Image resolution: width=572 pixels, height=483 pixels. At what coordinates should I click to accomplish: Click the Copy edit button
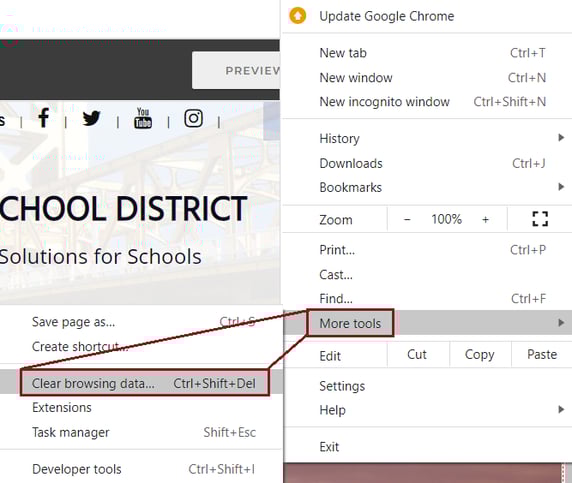pos(480,354)
